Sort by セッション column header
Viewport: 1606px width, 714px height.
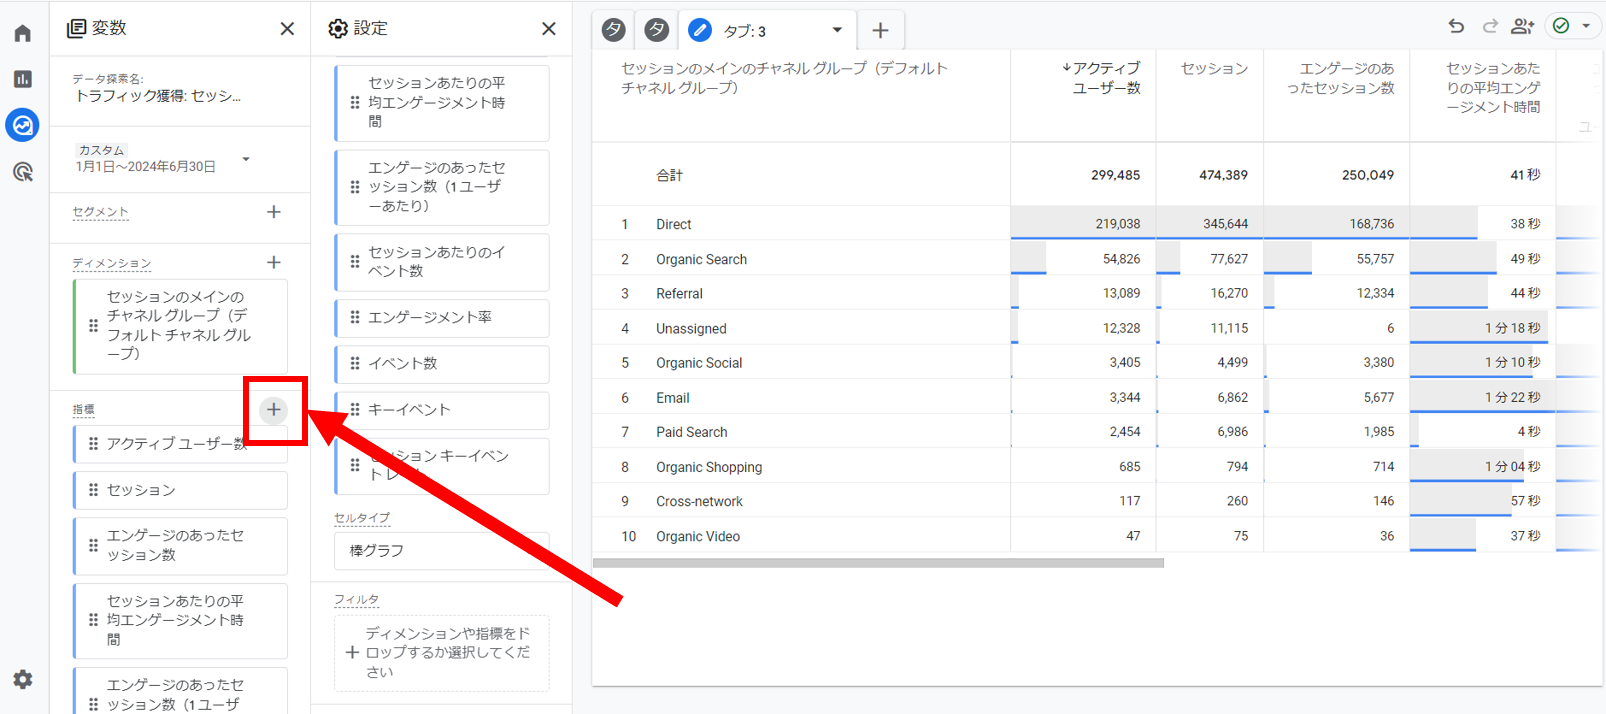(x=1213, y=69)
